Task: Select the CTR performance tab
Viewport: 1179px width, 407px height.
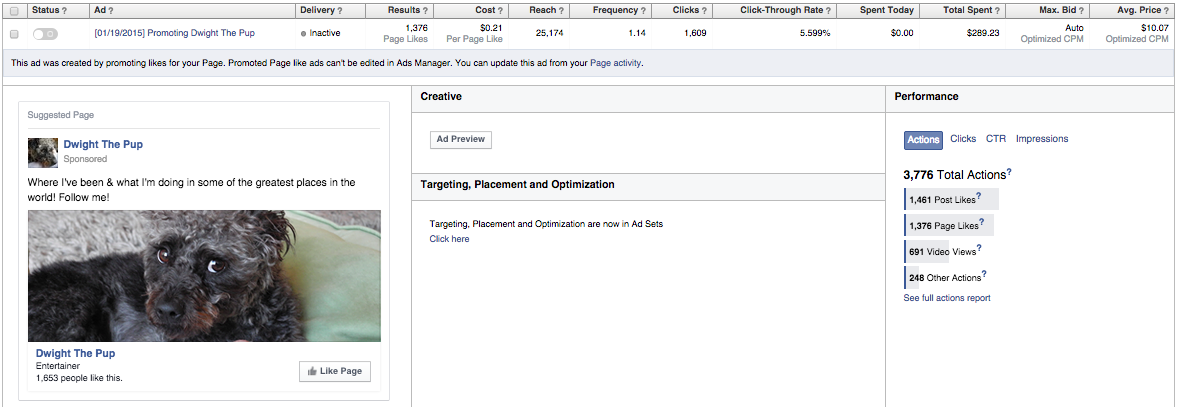Action: [x=996, y=139]
